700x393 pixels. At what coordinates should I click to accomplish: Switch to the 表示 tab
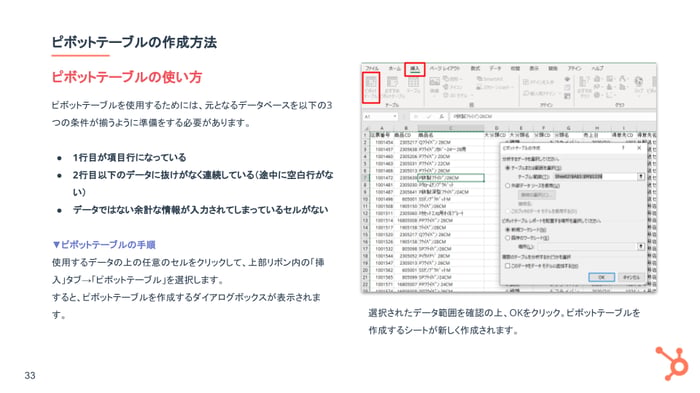click(x=534, y=68)
